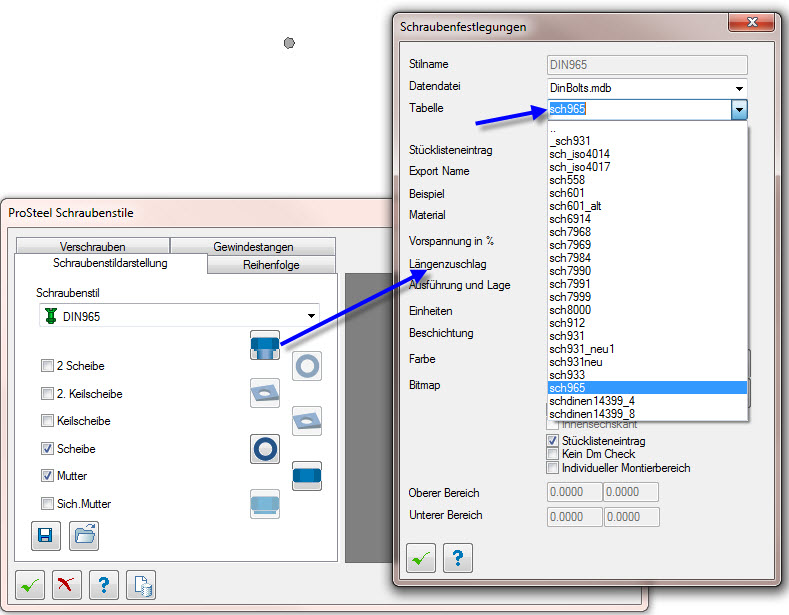Select schdinen14399_8 in the list
Image resolution: width=789 pixels, height=615 pixels.
tap(647, 414)
